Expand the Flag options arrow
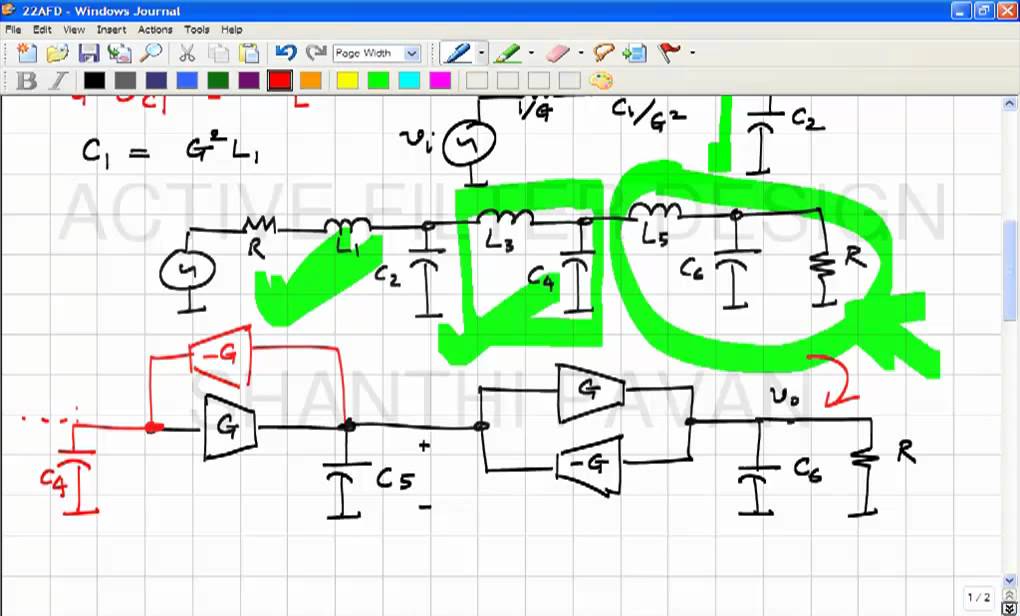This screenshot has height=616, width=1020. 691,53
